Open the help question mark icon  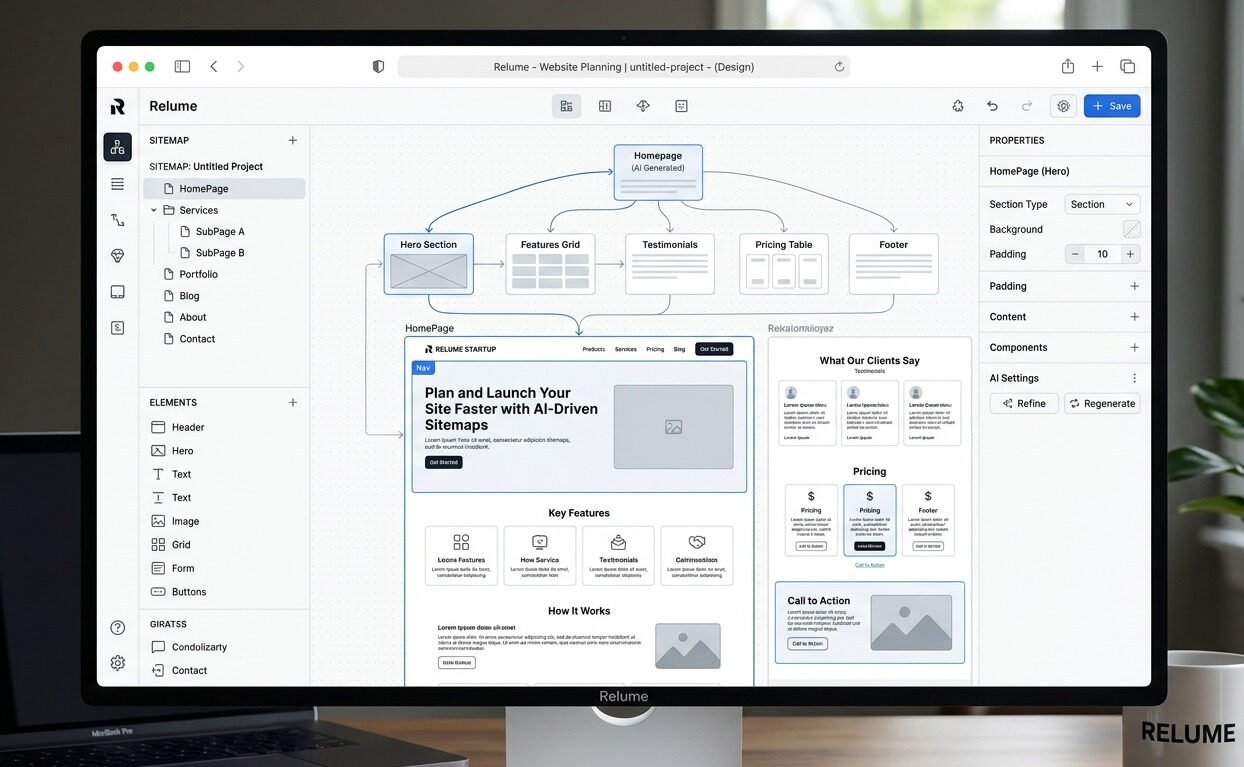click(117, 628)
